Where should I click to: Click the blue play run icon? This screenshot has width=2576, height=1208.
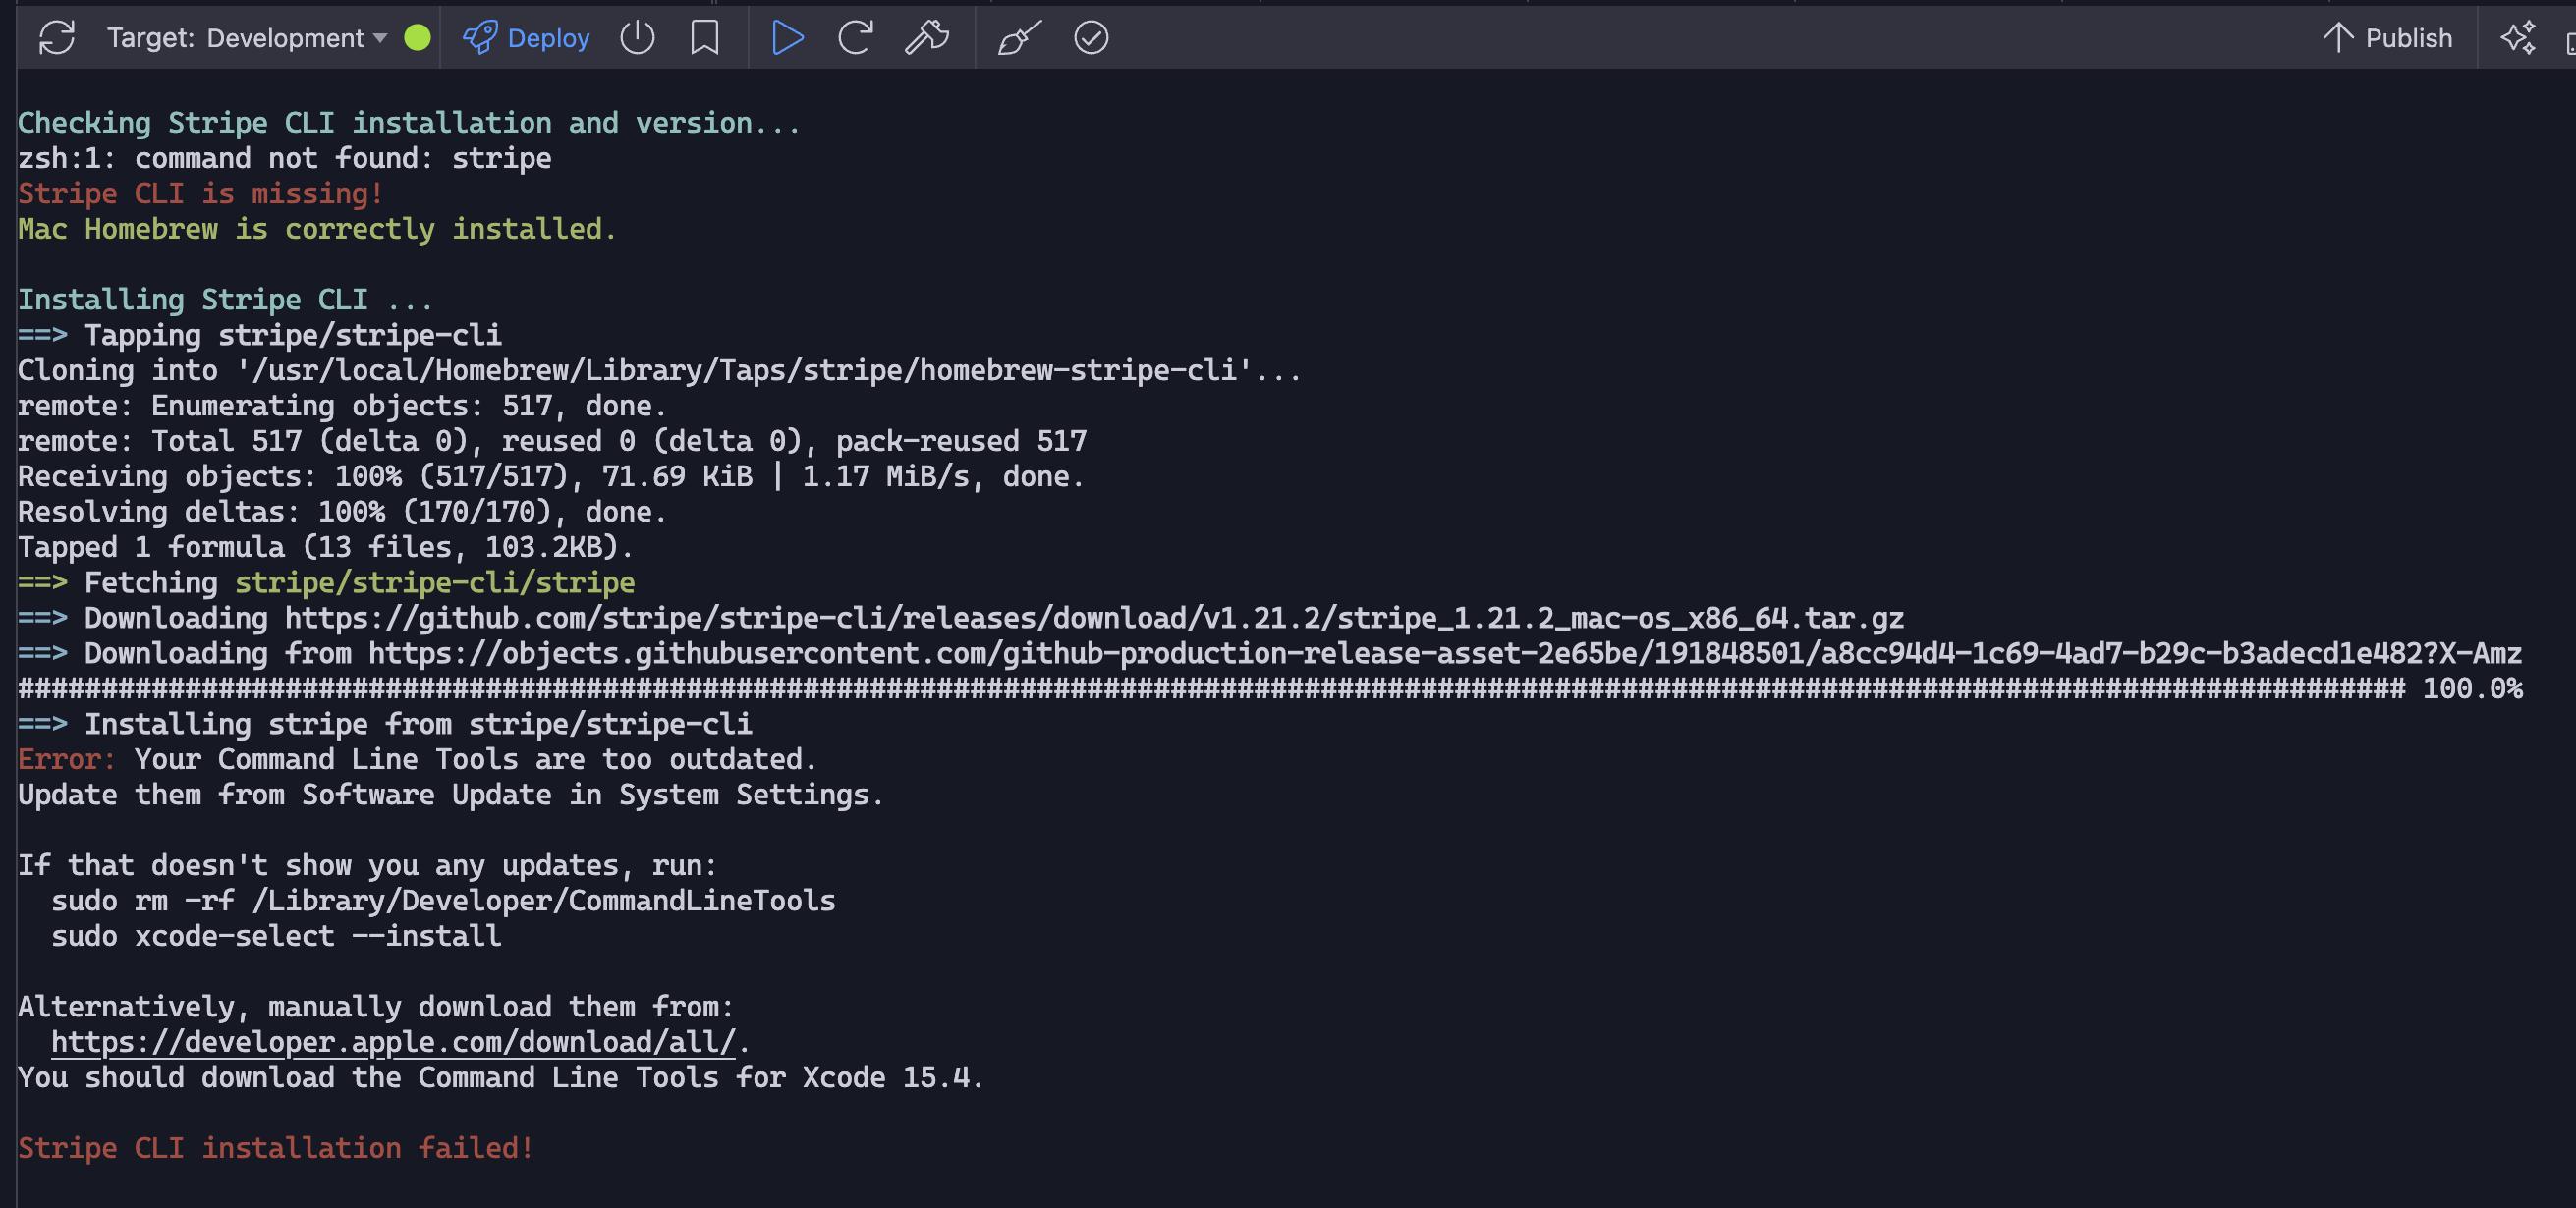point(788,38)
